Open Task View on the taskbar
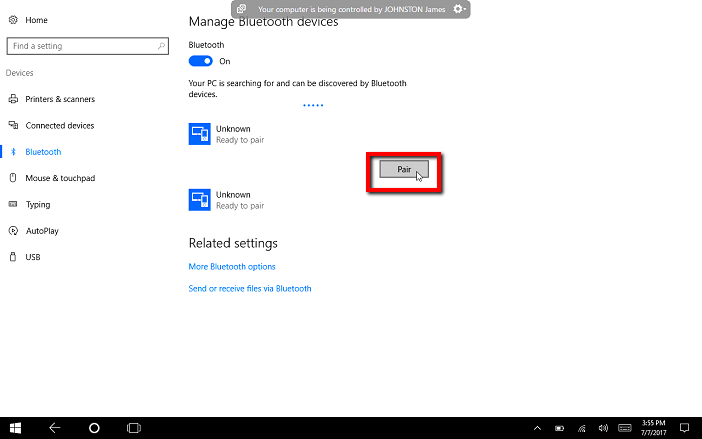 tap(133, 427)
